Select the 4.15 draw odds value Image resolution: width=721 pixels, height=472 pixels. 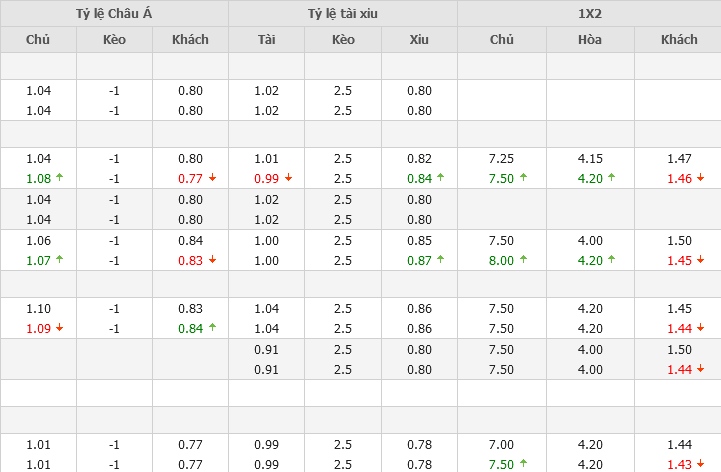[590, 158]
